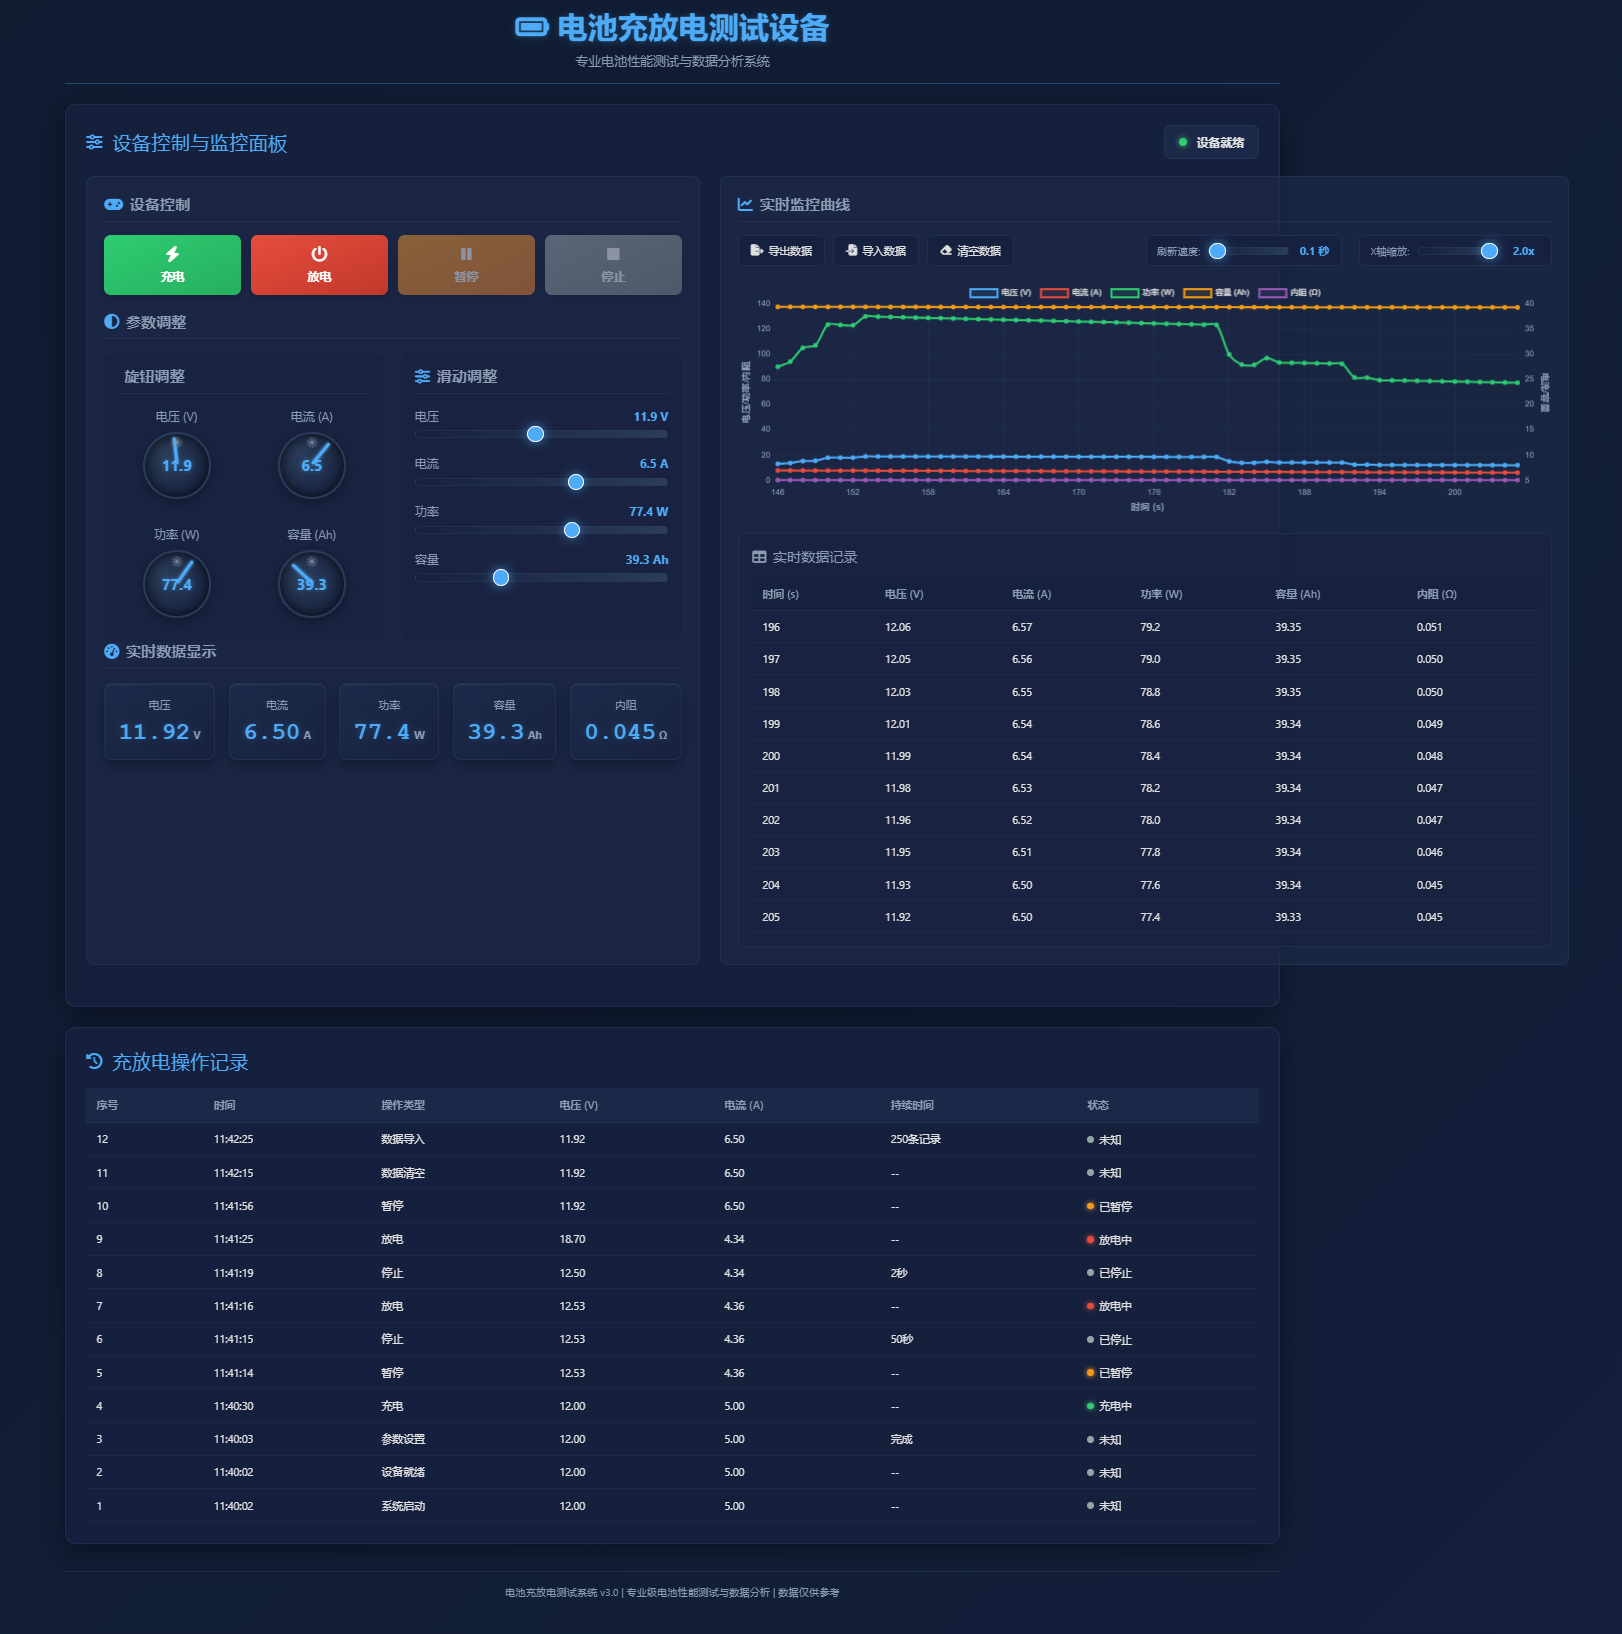Click the 电流 (A) rotary knob

coord(312,465)
